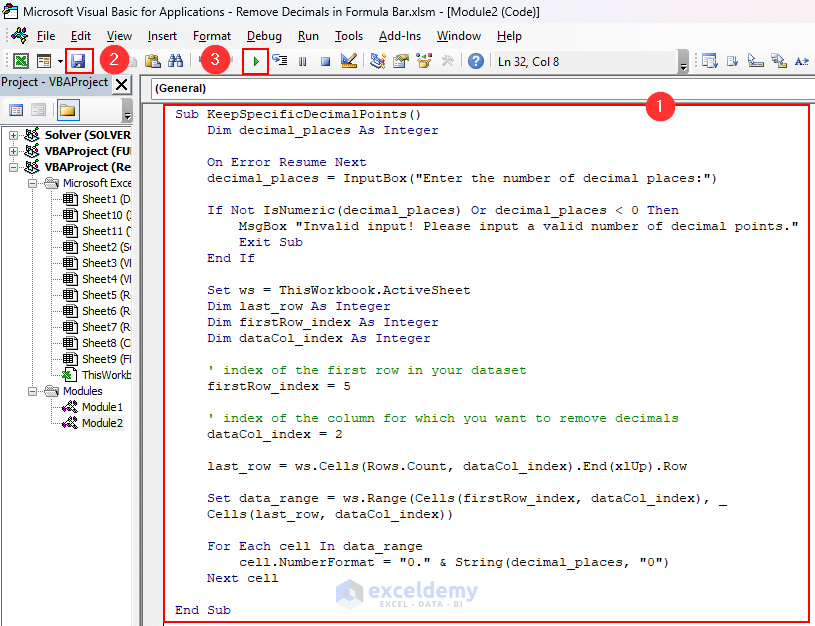This screenshot has height=626, width=815.
Task: Expand the VBAProject (FU node
Action: [14, 151]
